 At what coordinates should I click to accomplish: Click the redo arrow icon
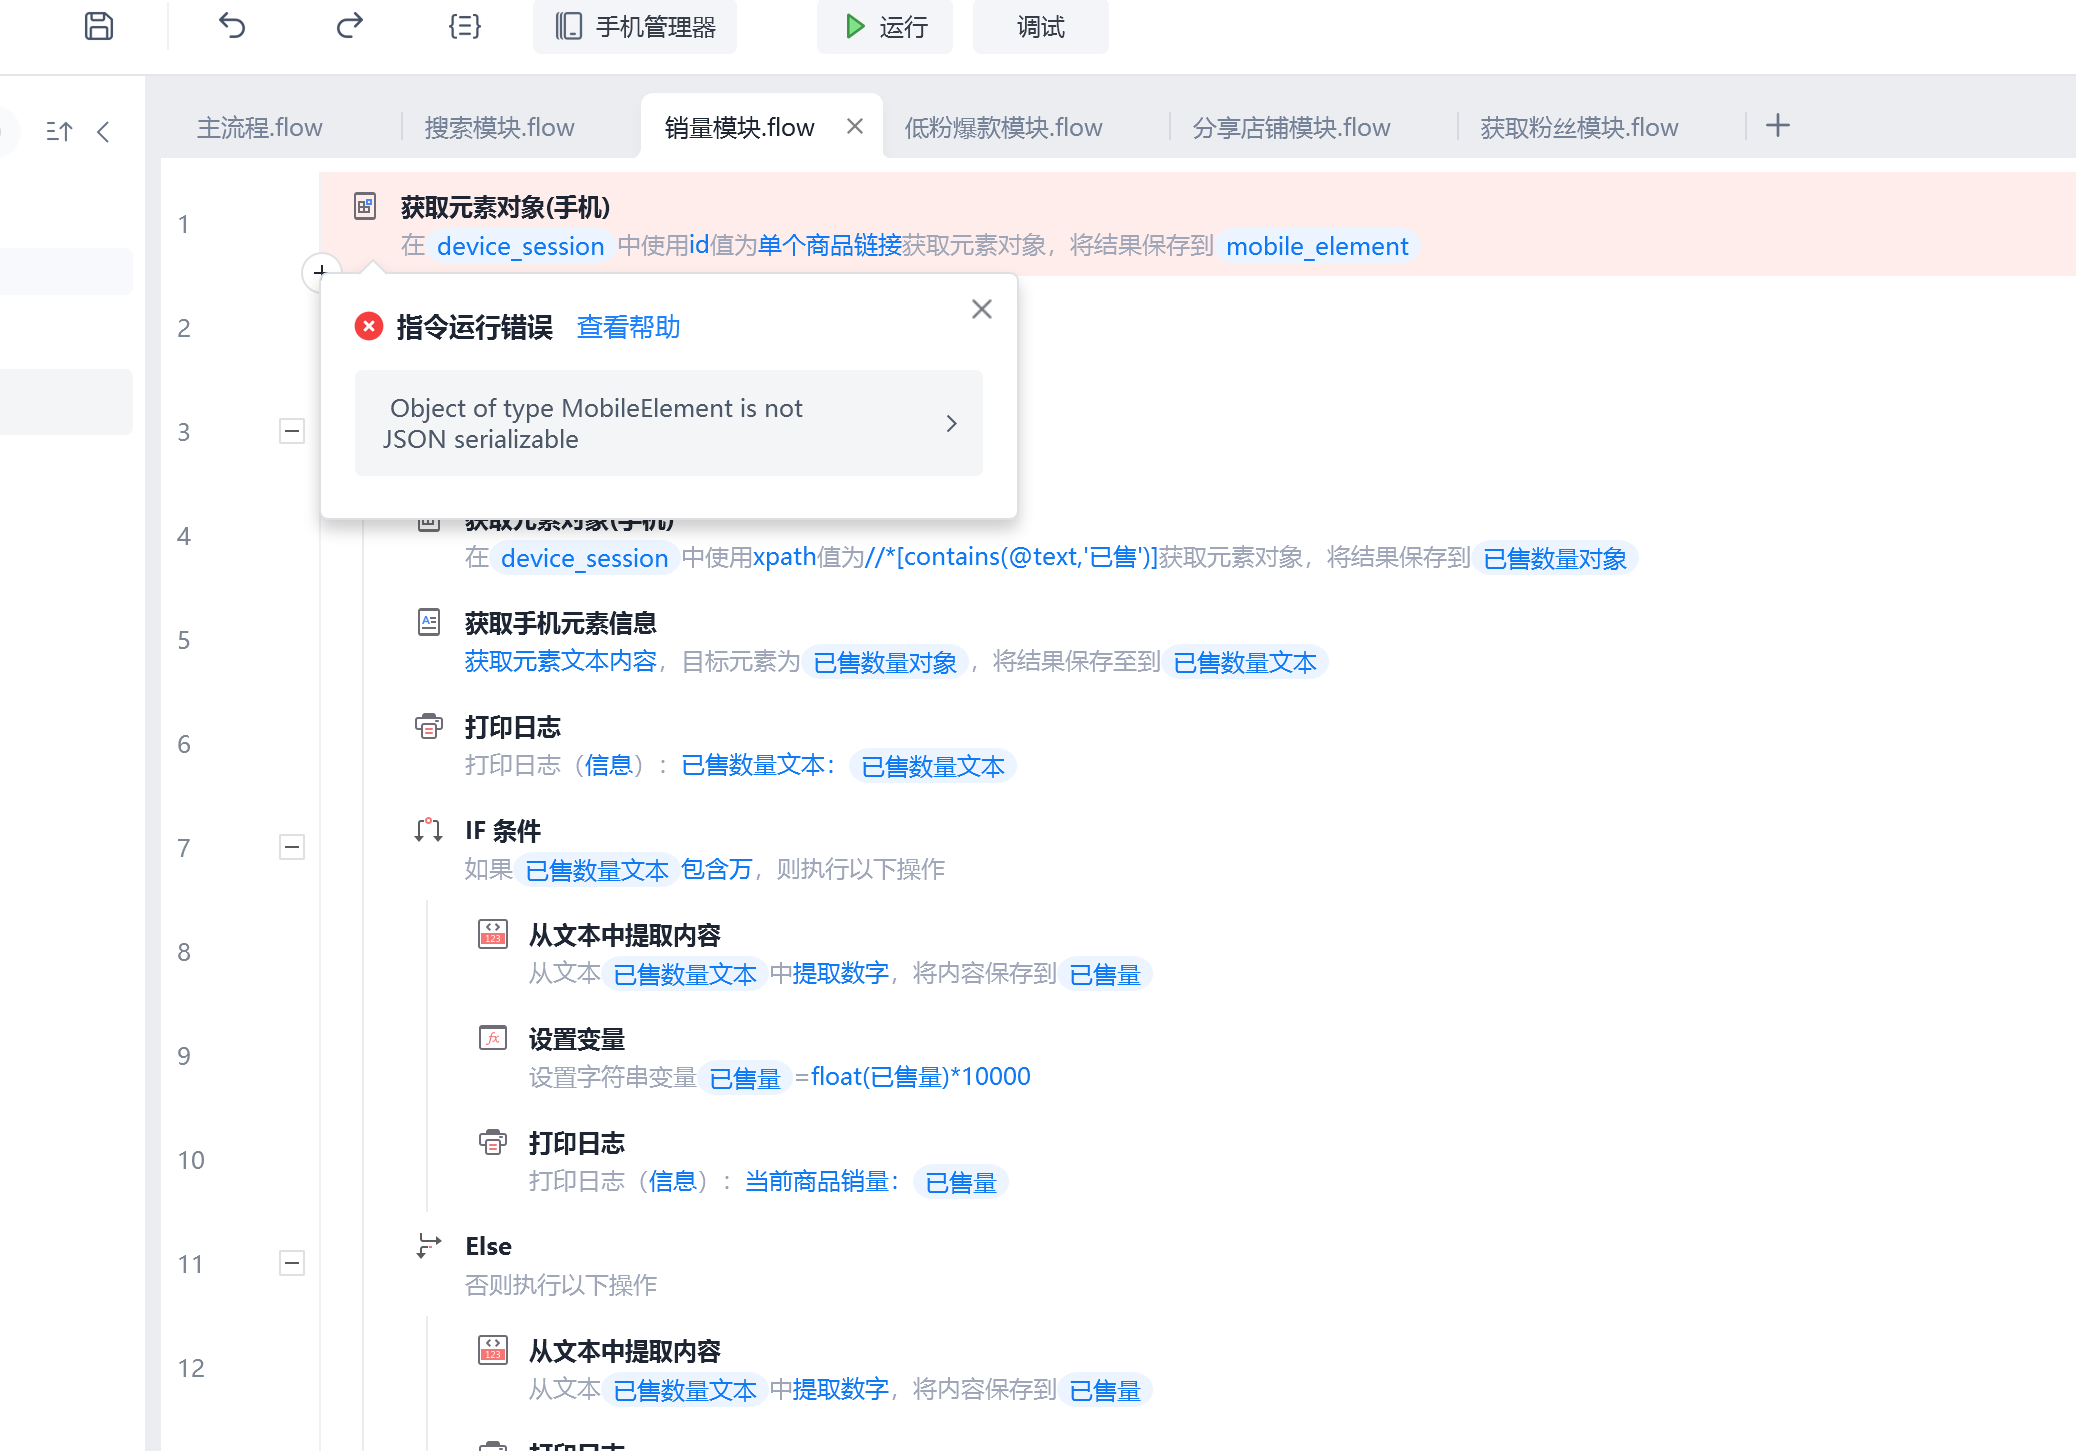click(x=349, y=26)
